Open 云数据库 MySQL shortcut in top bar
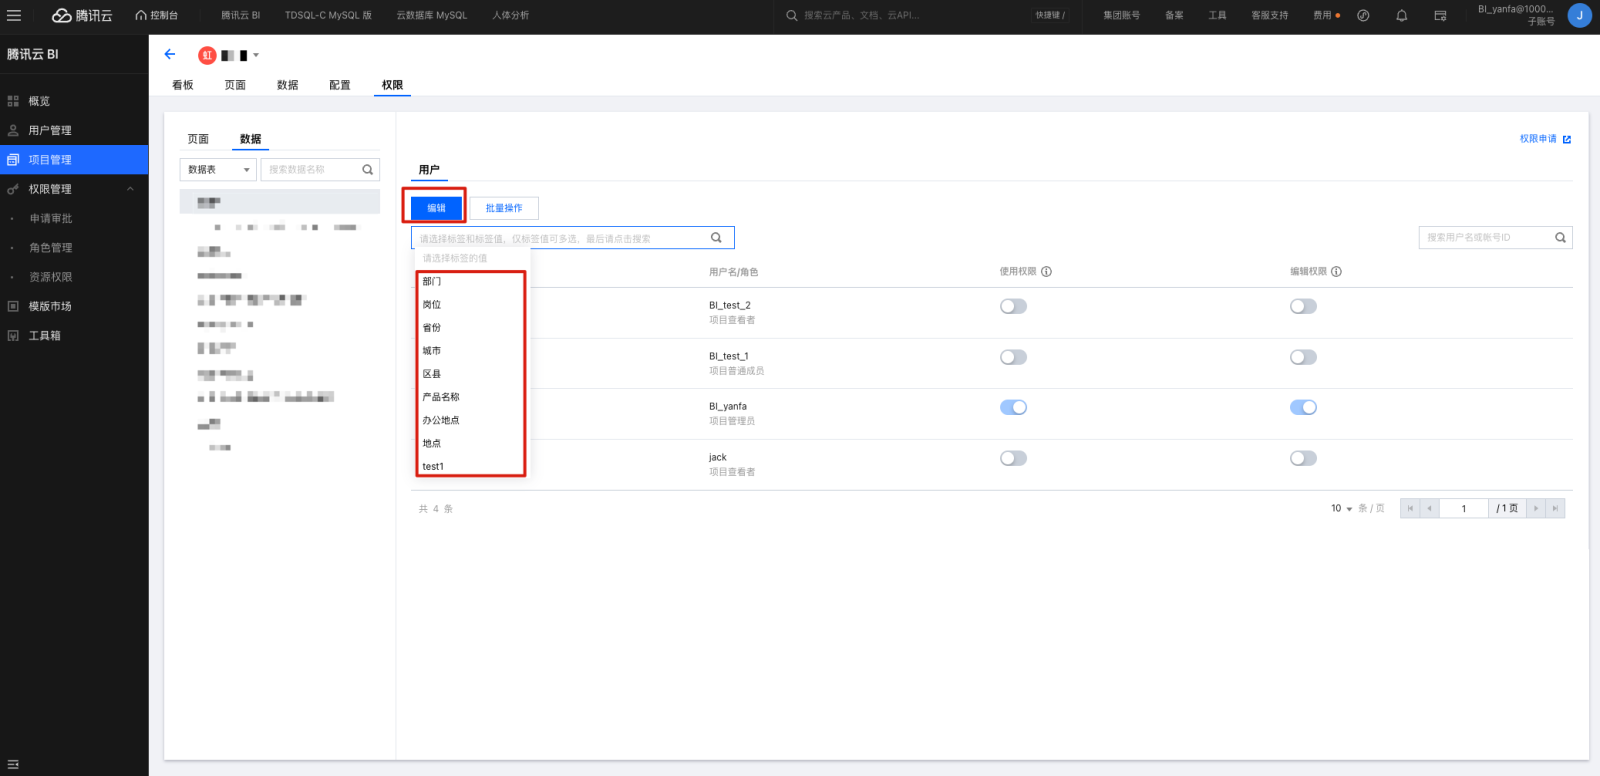 (x=432, y=15)
